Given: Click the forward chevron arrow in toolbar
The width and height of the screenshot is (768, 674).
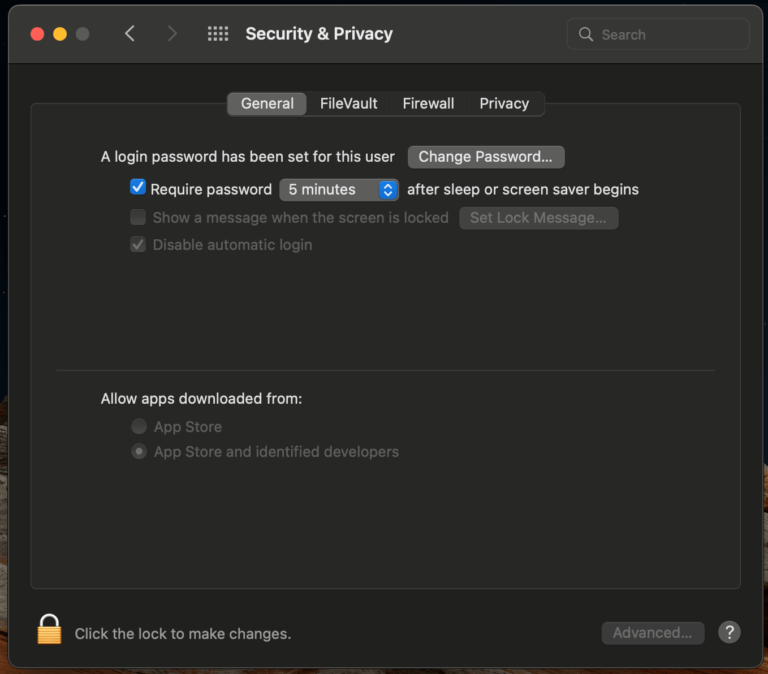Looking at the screenshot, I should [172, 34].
